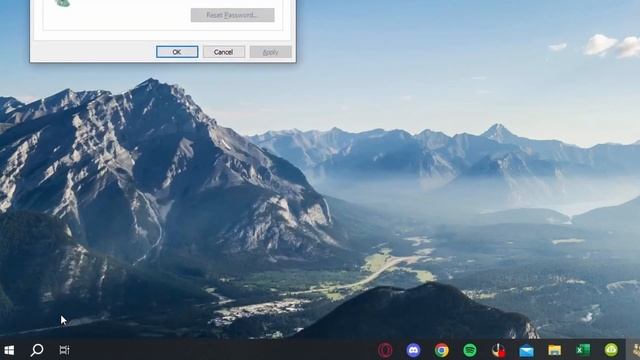The width and height of the screenshot is (640, 360).
Task: Open the taskbar search magnifier
Action: [37, 350]
